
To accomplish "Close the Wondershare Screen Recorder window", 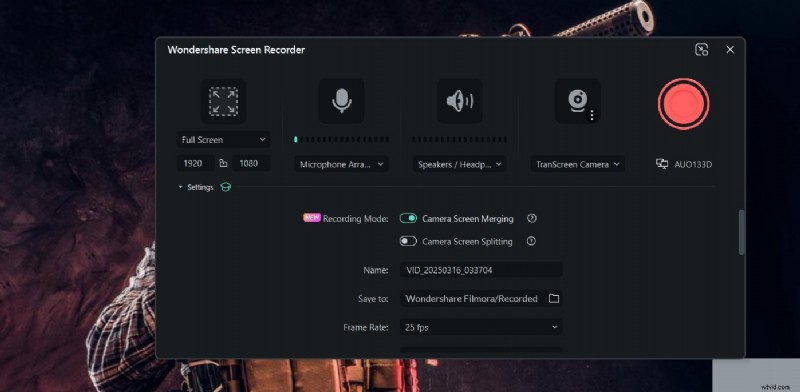I will click(x=730, y=50).
